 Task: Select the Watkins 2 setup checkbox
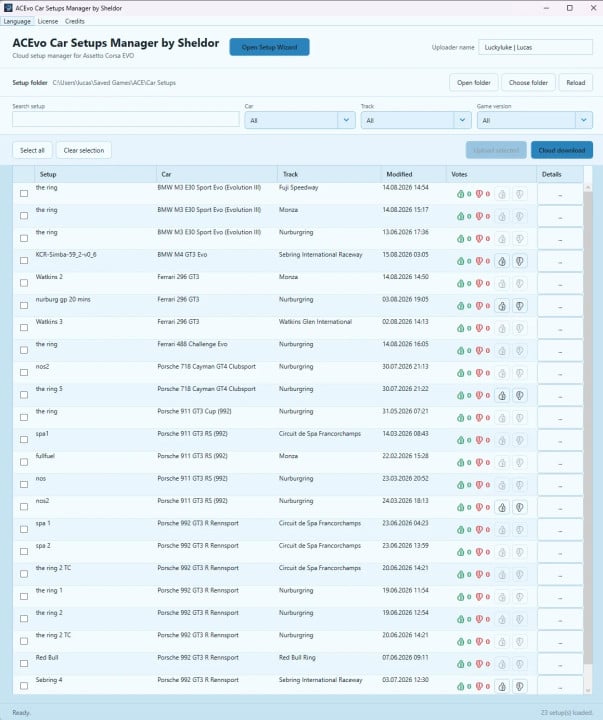point(24,283)
